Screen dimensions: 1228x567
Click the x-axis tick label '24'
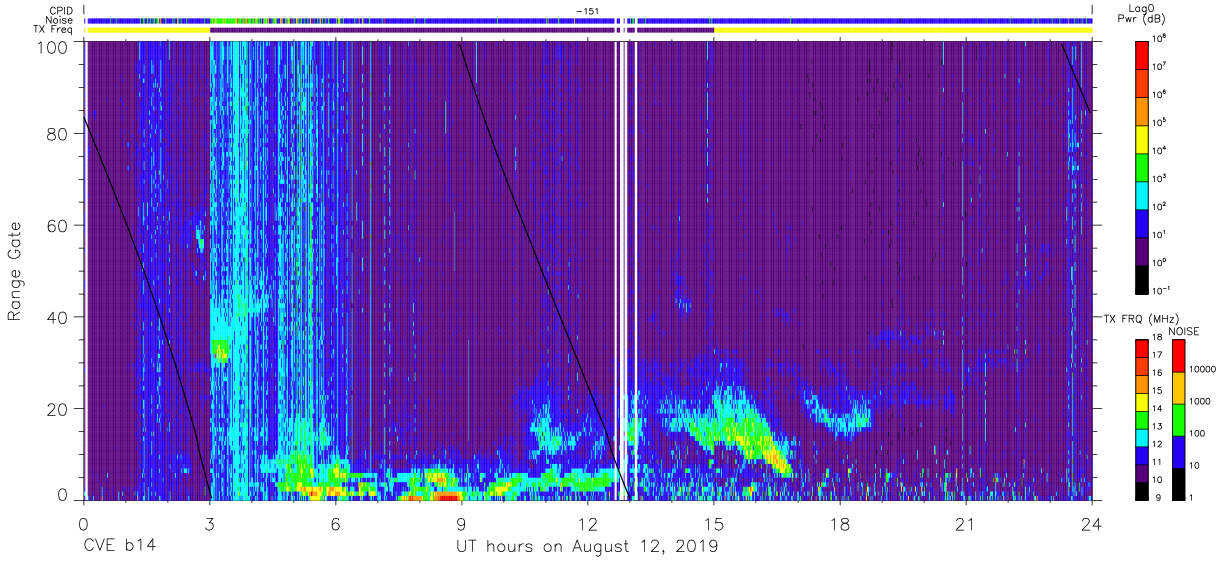pos(1091,524)
